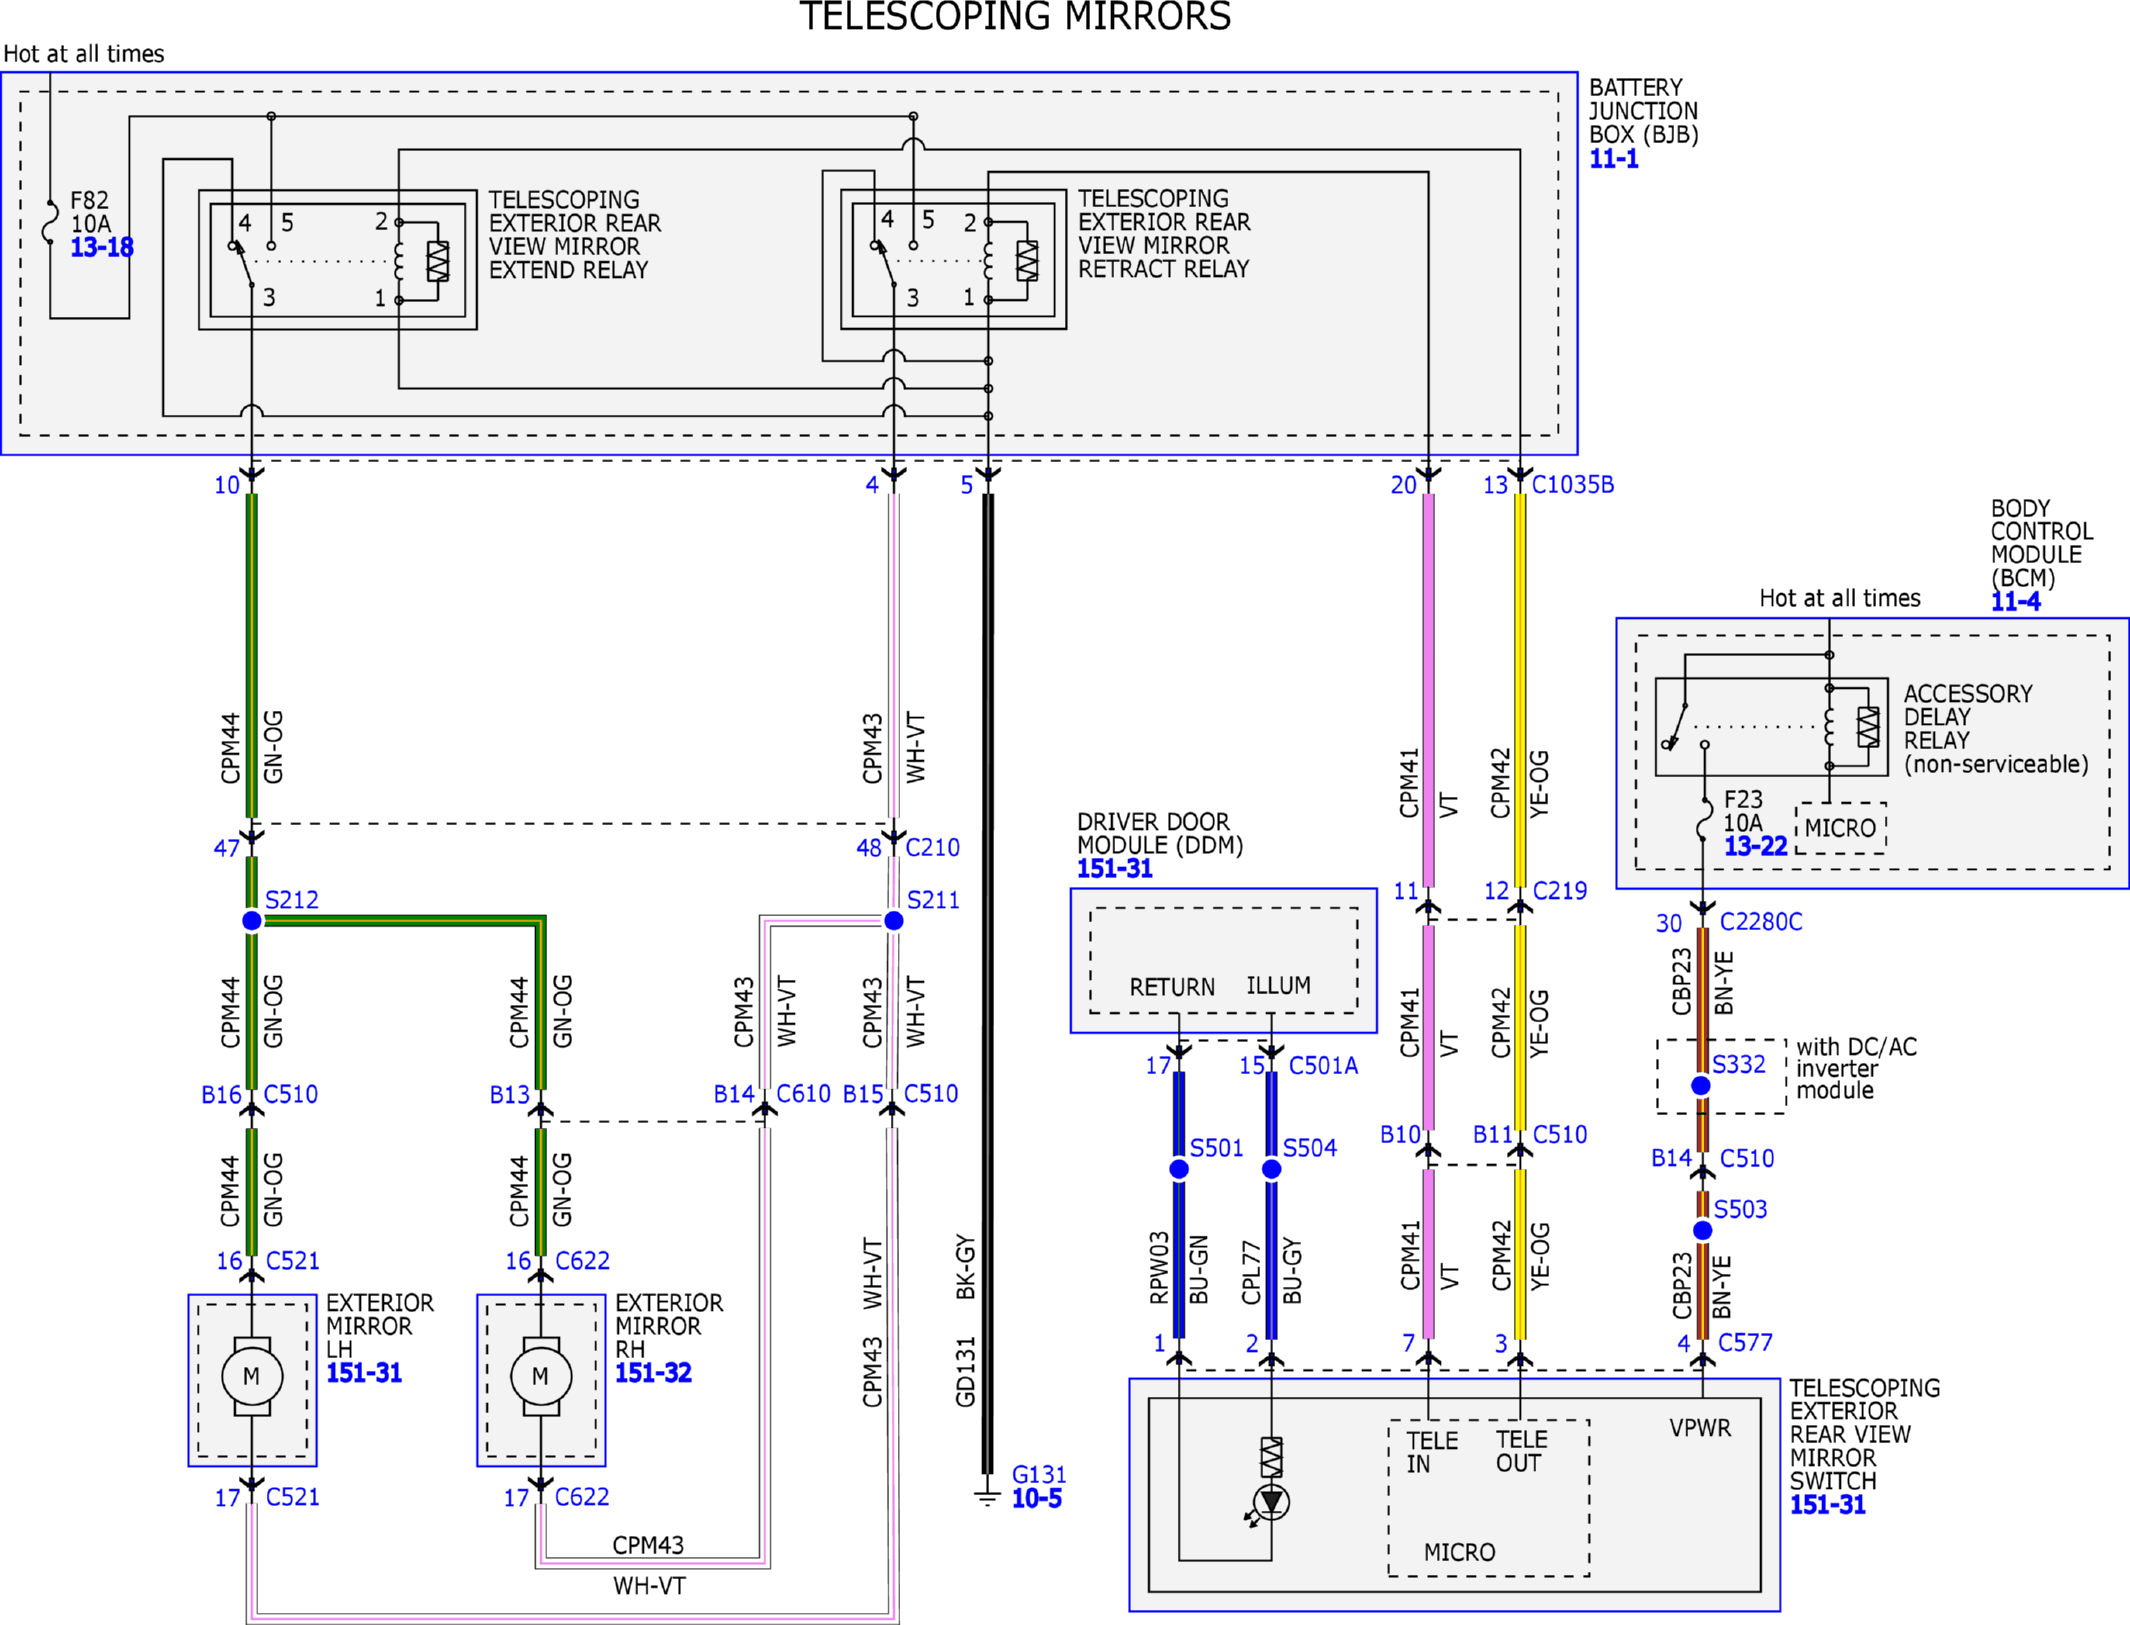Click the ACCESSORY DELAY RELAY label

(x=1995, y=729)
